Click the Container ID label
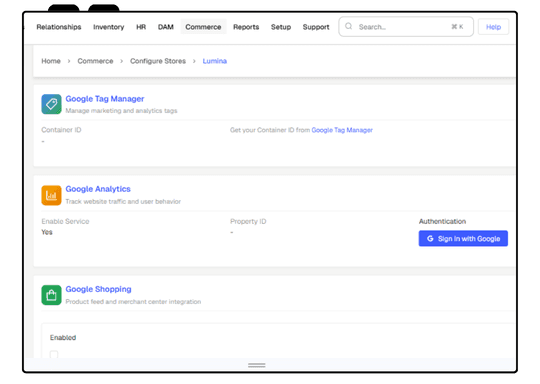Viewport: 540px width, 384px height. pos(61,130)
